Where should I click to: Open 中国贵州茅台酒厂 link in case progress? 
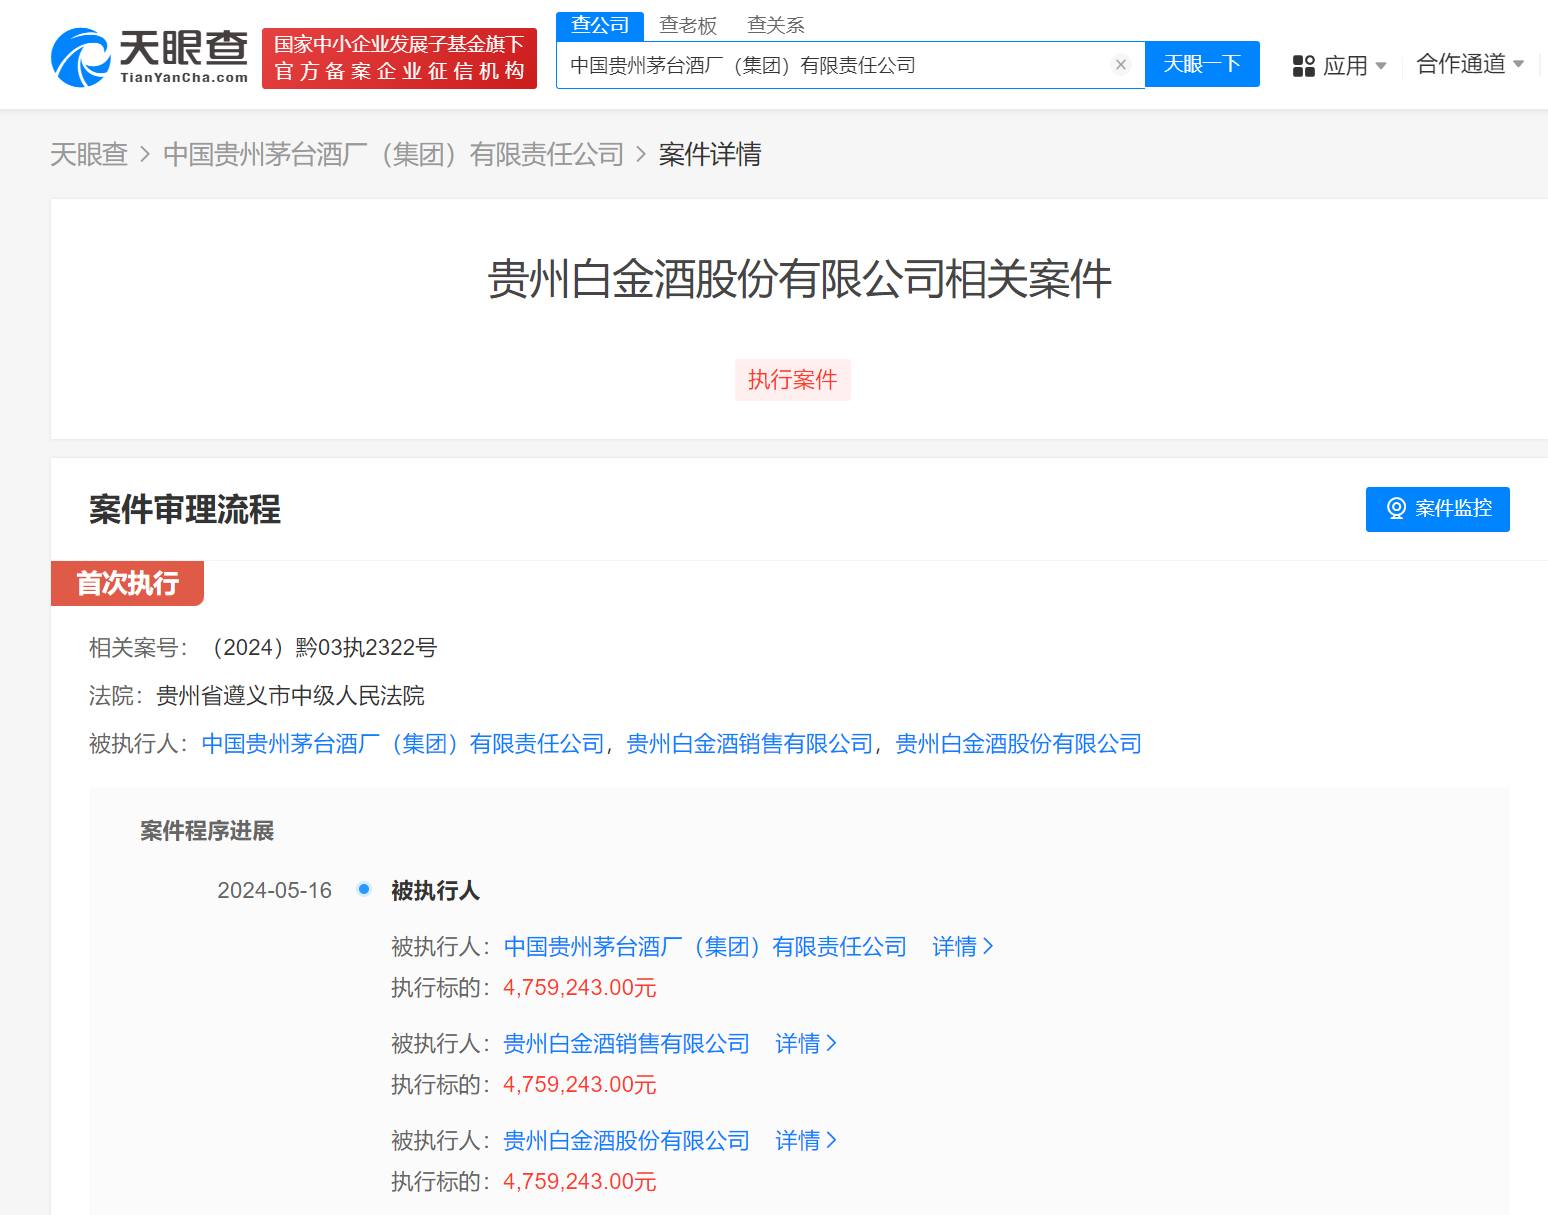(x=705, y=947)
